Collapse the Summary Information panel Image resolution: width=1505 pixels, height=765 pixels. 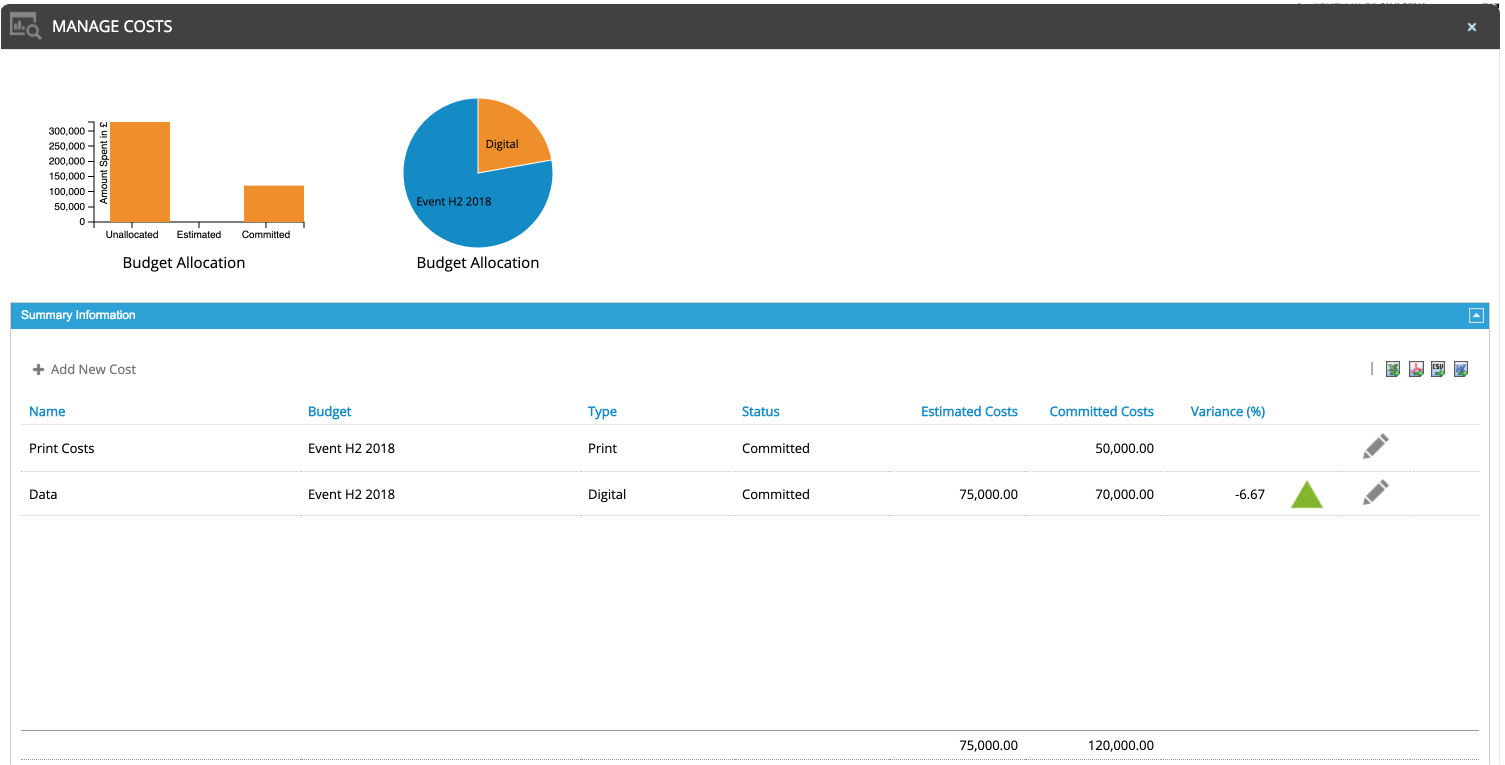[1475, 315]
